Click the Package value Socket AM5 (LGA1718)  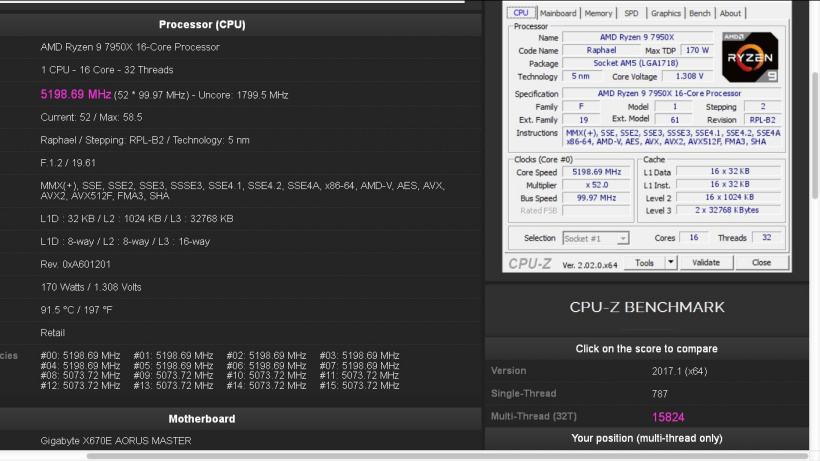point(637,63)
